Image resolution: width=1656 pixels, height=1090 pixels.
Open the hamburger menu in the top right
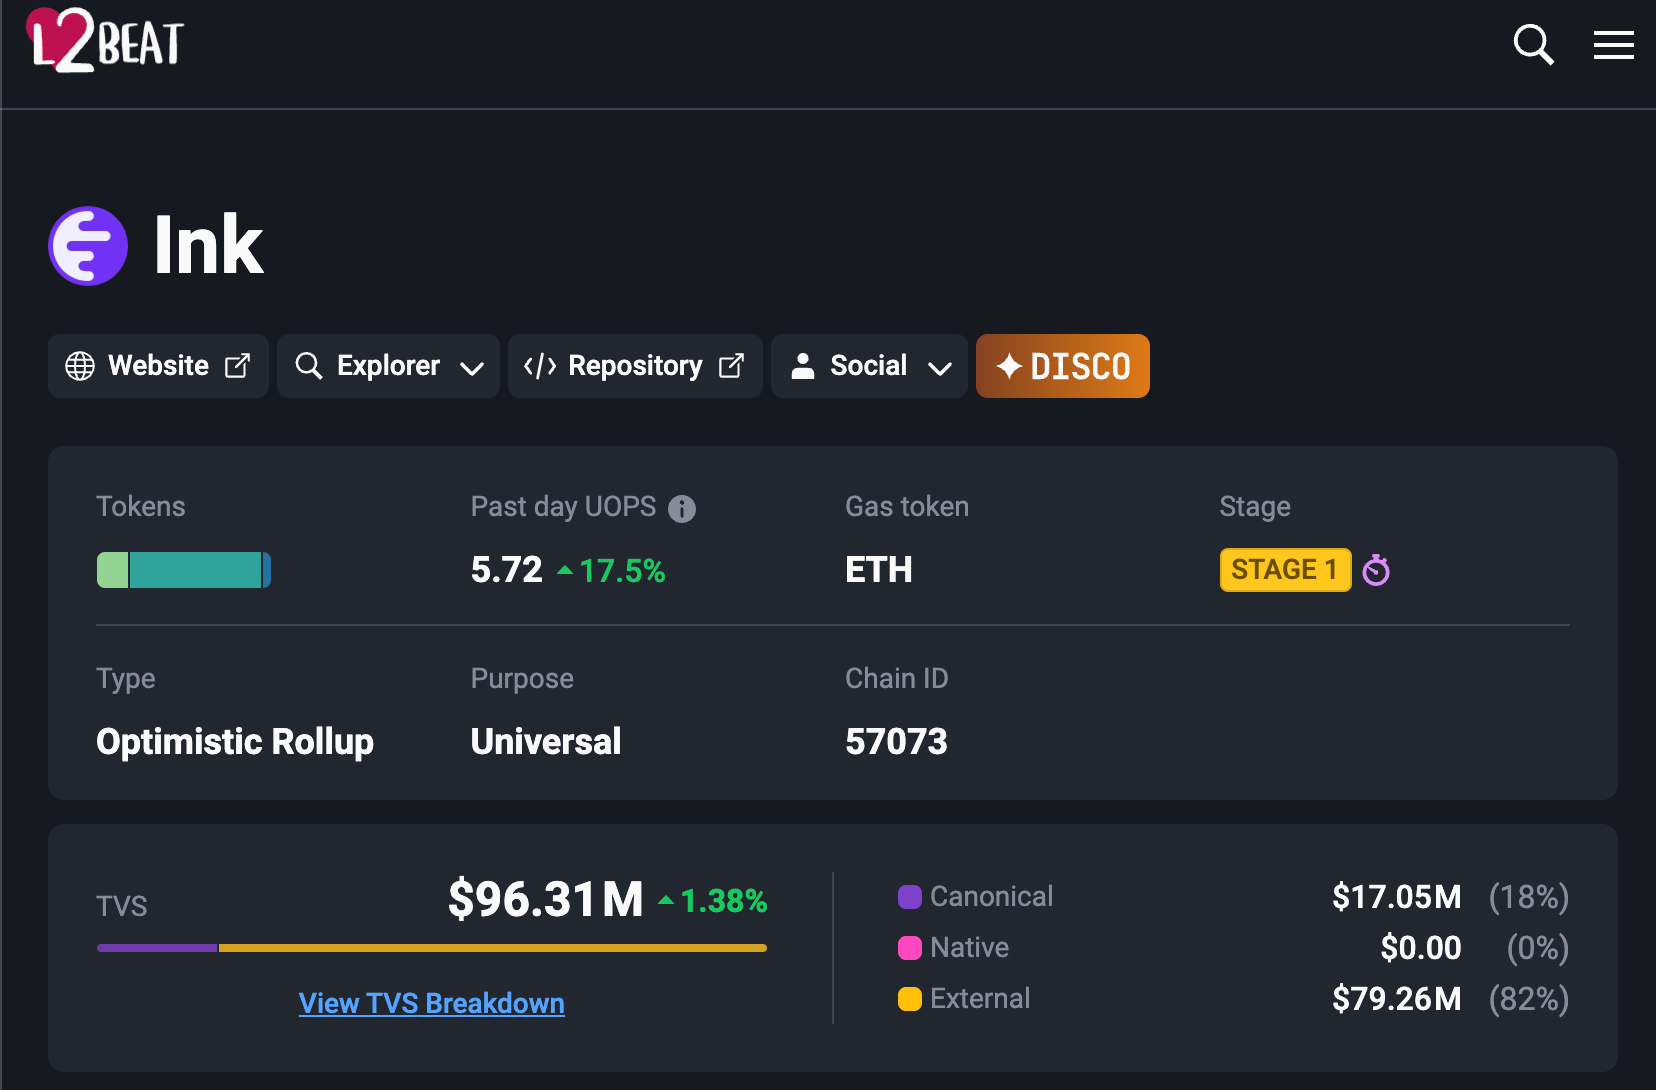point(1613,45)
